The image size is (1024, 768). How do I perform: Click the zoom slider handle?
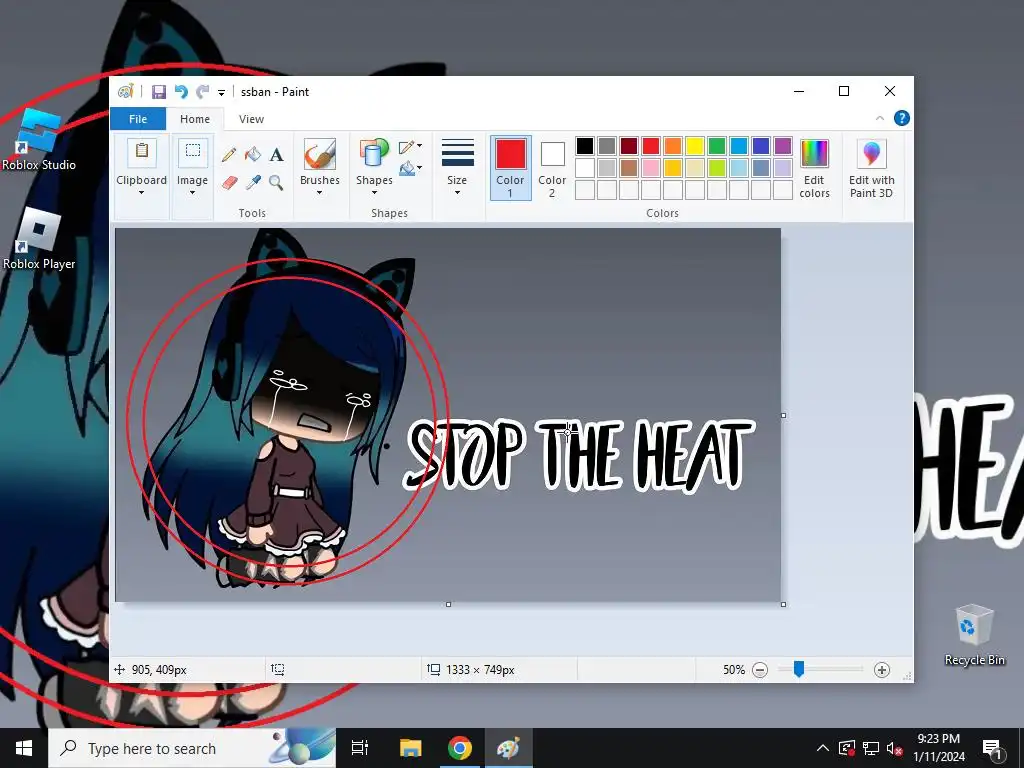click(x=799, y=669)
